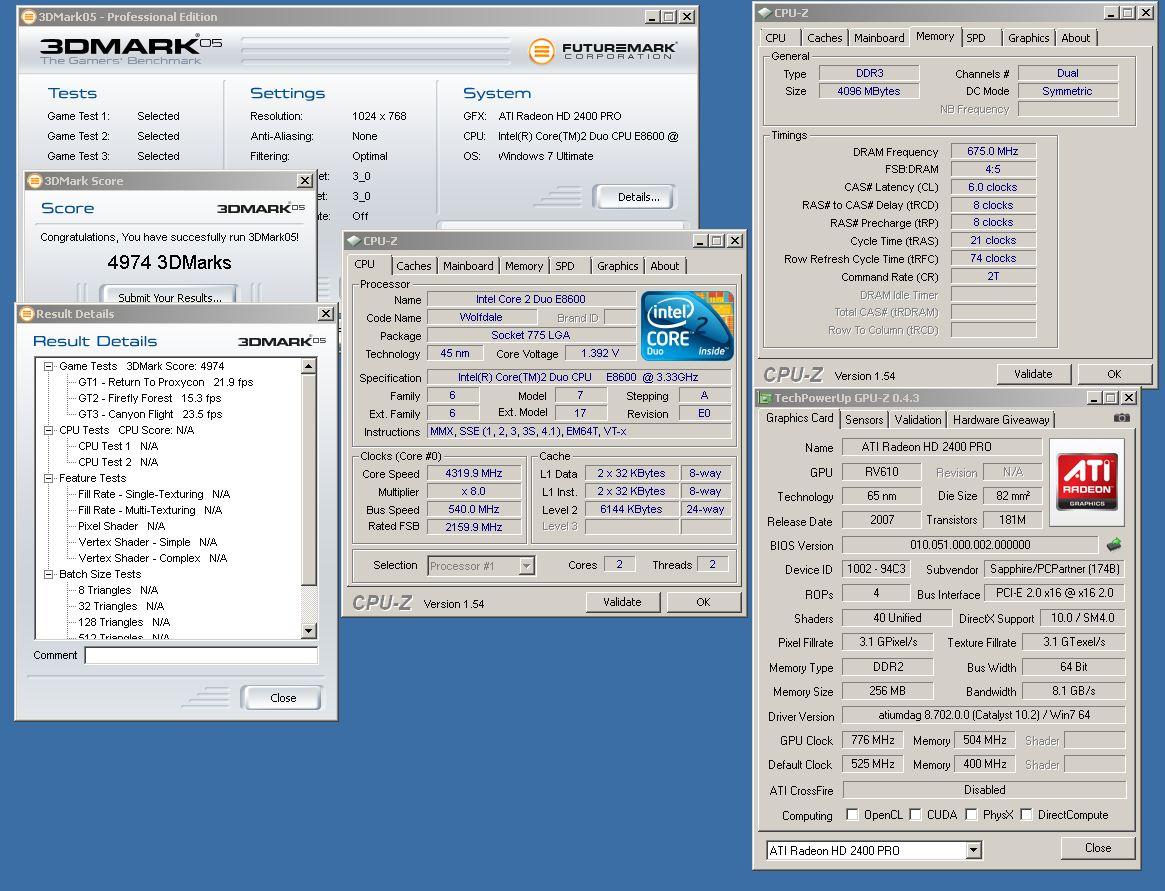
Task: Maximize the 3DMark05 main window
Action: point(669,17)
